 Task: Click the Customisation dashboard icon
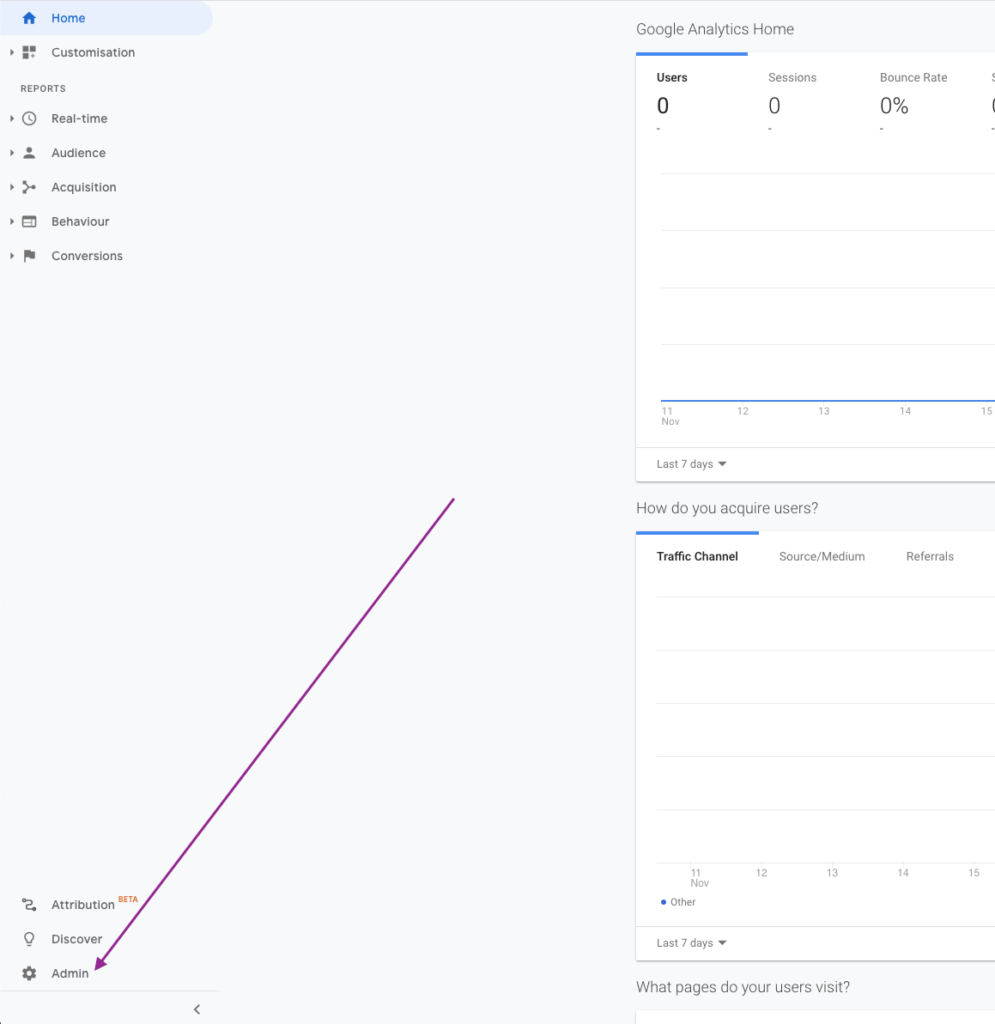pos(29,52)
